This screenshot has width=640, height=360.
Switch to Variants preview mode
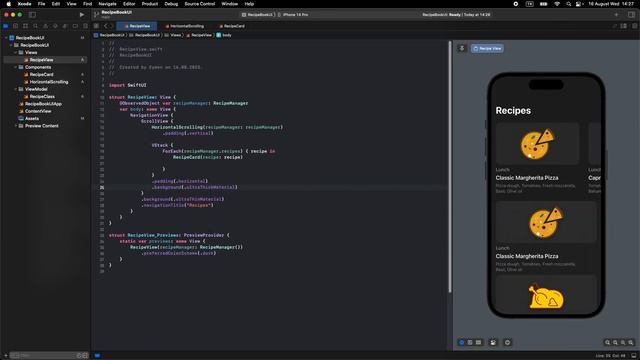point(478,342)
